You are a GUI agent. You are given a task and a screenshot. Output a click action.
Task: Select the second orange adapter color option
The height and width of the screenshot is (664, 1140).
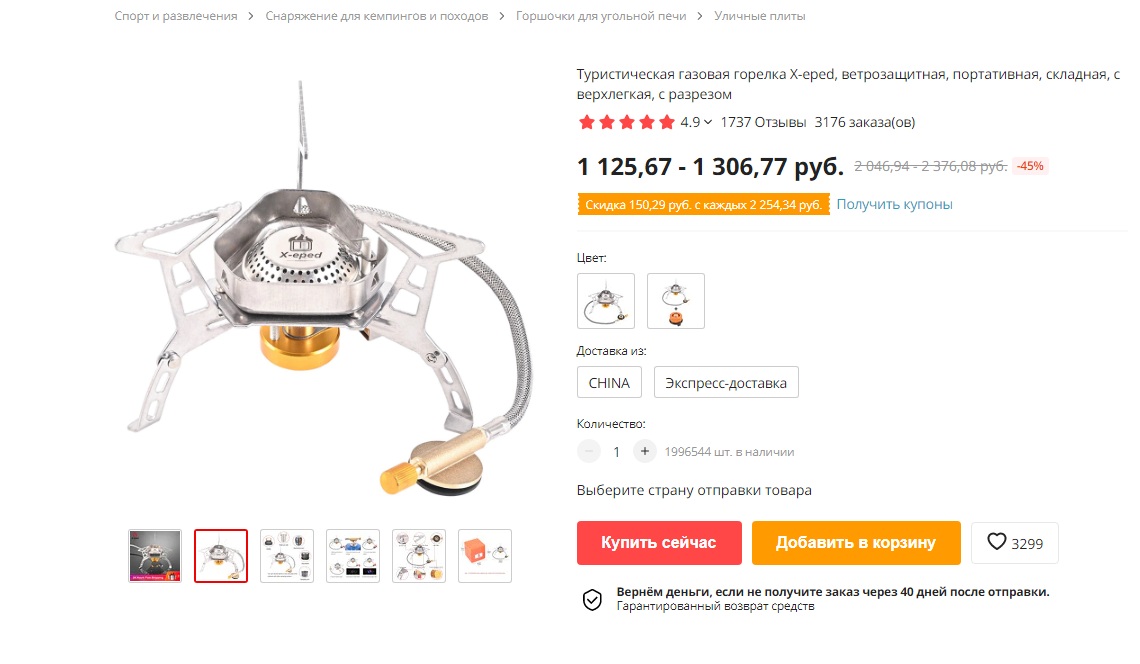(675, 301)
